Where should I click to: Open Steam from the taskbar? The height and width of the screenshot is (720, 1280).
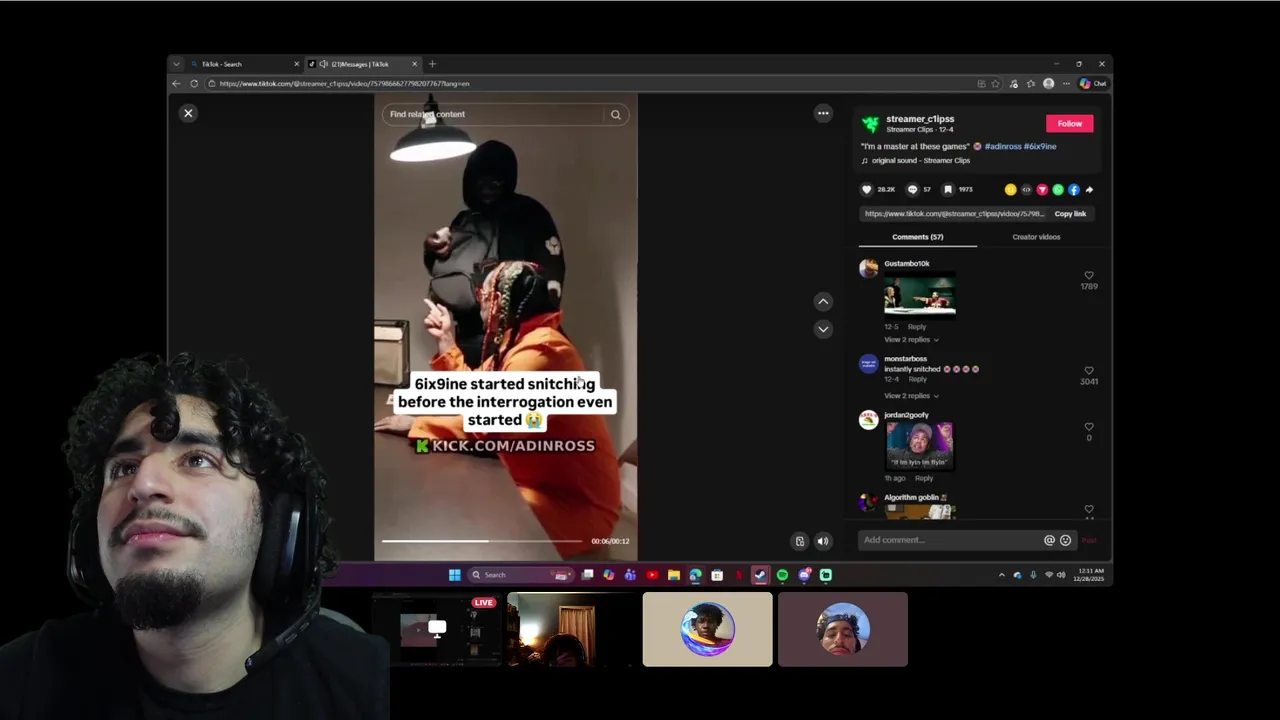pos(760,575)
